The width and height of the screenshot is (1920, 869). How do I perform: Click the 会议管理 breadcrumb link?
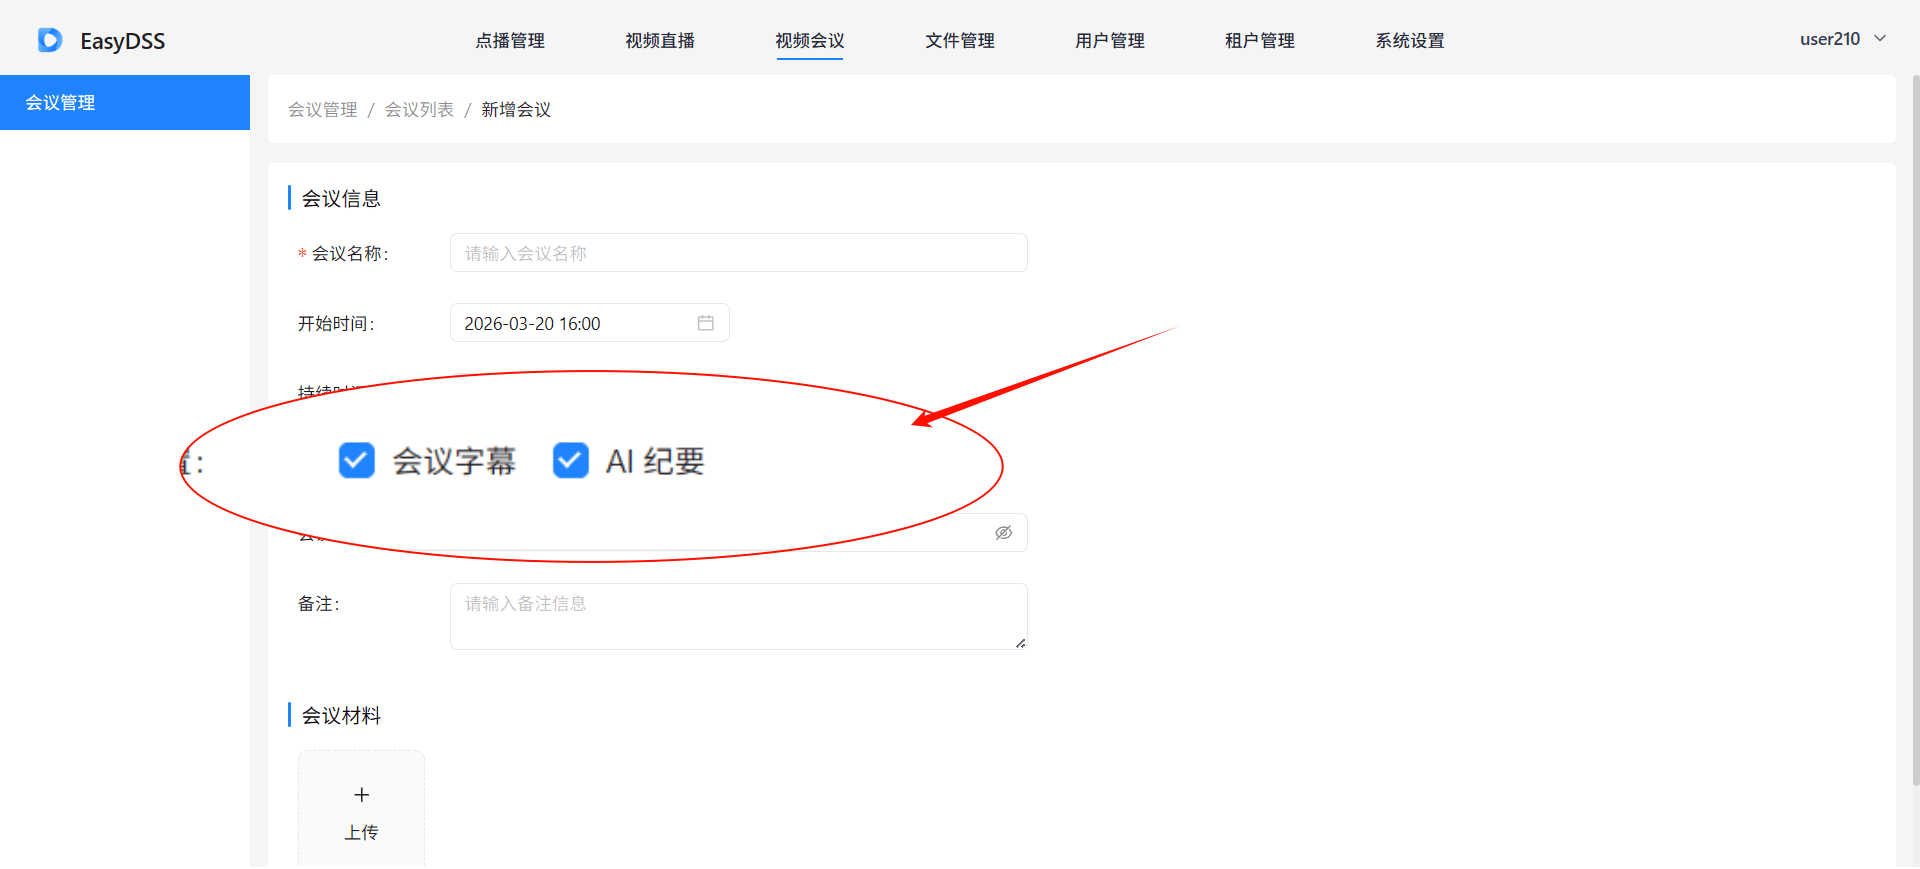click(322, 110)
